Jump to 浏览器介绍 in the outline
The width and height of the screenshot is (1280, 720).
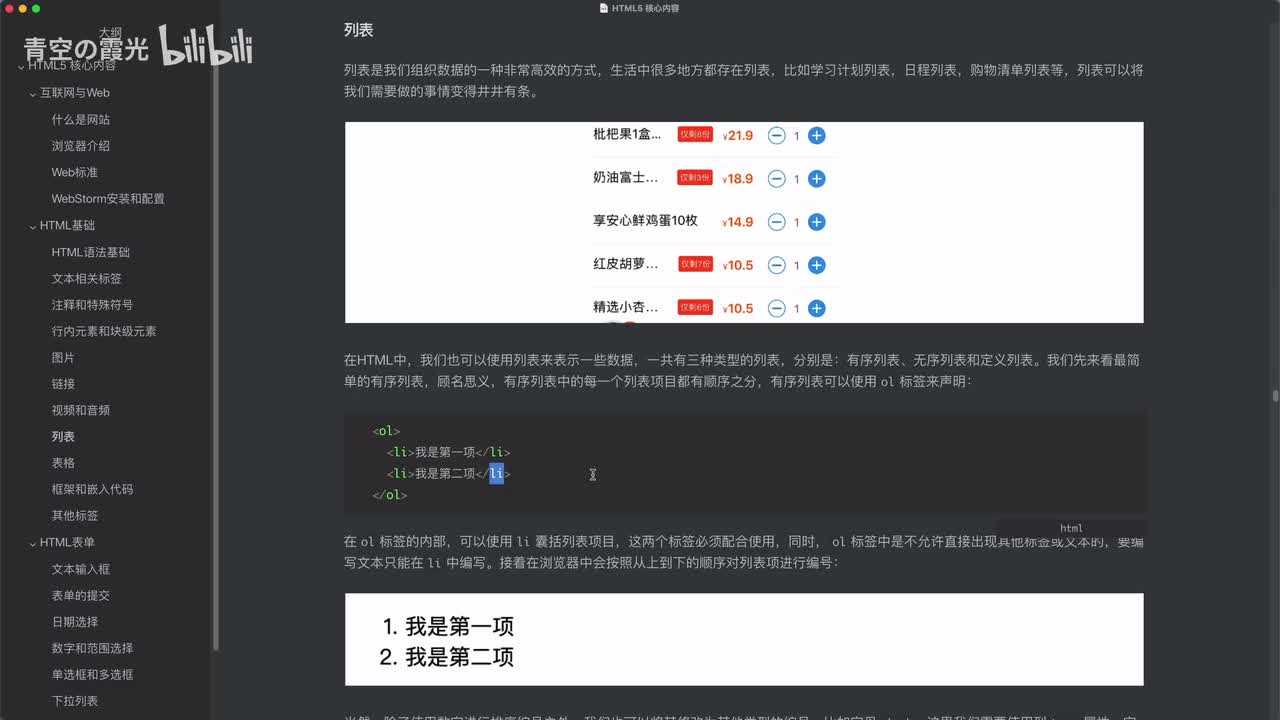tap(81, 146)
